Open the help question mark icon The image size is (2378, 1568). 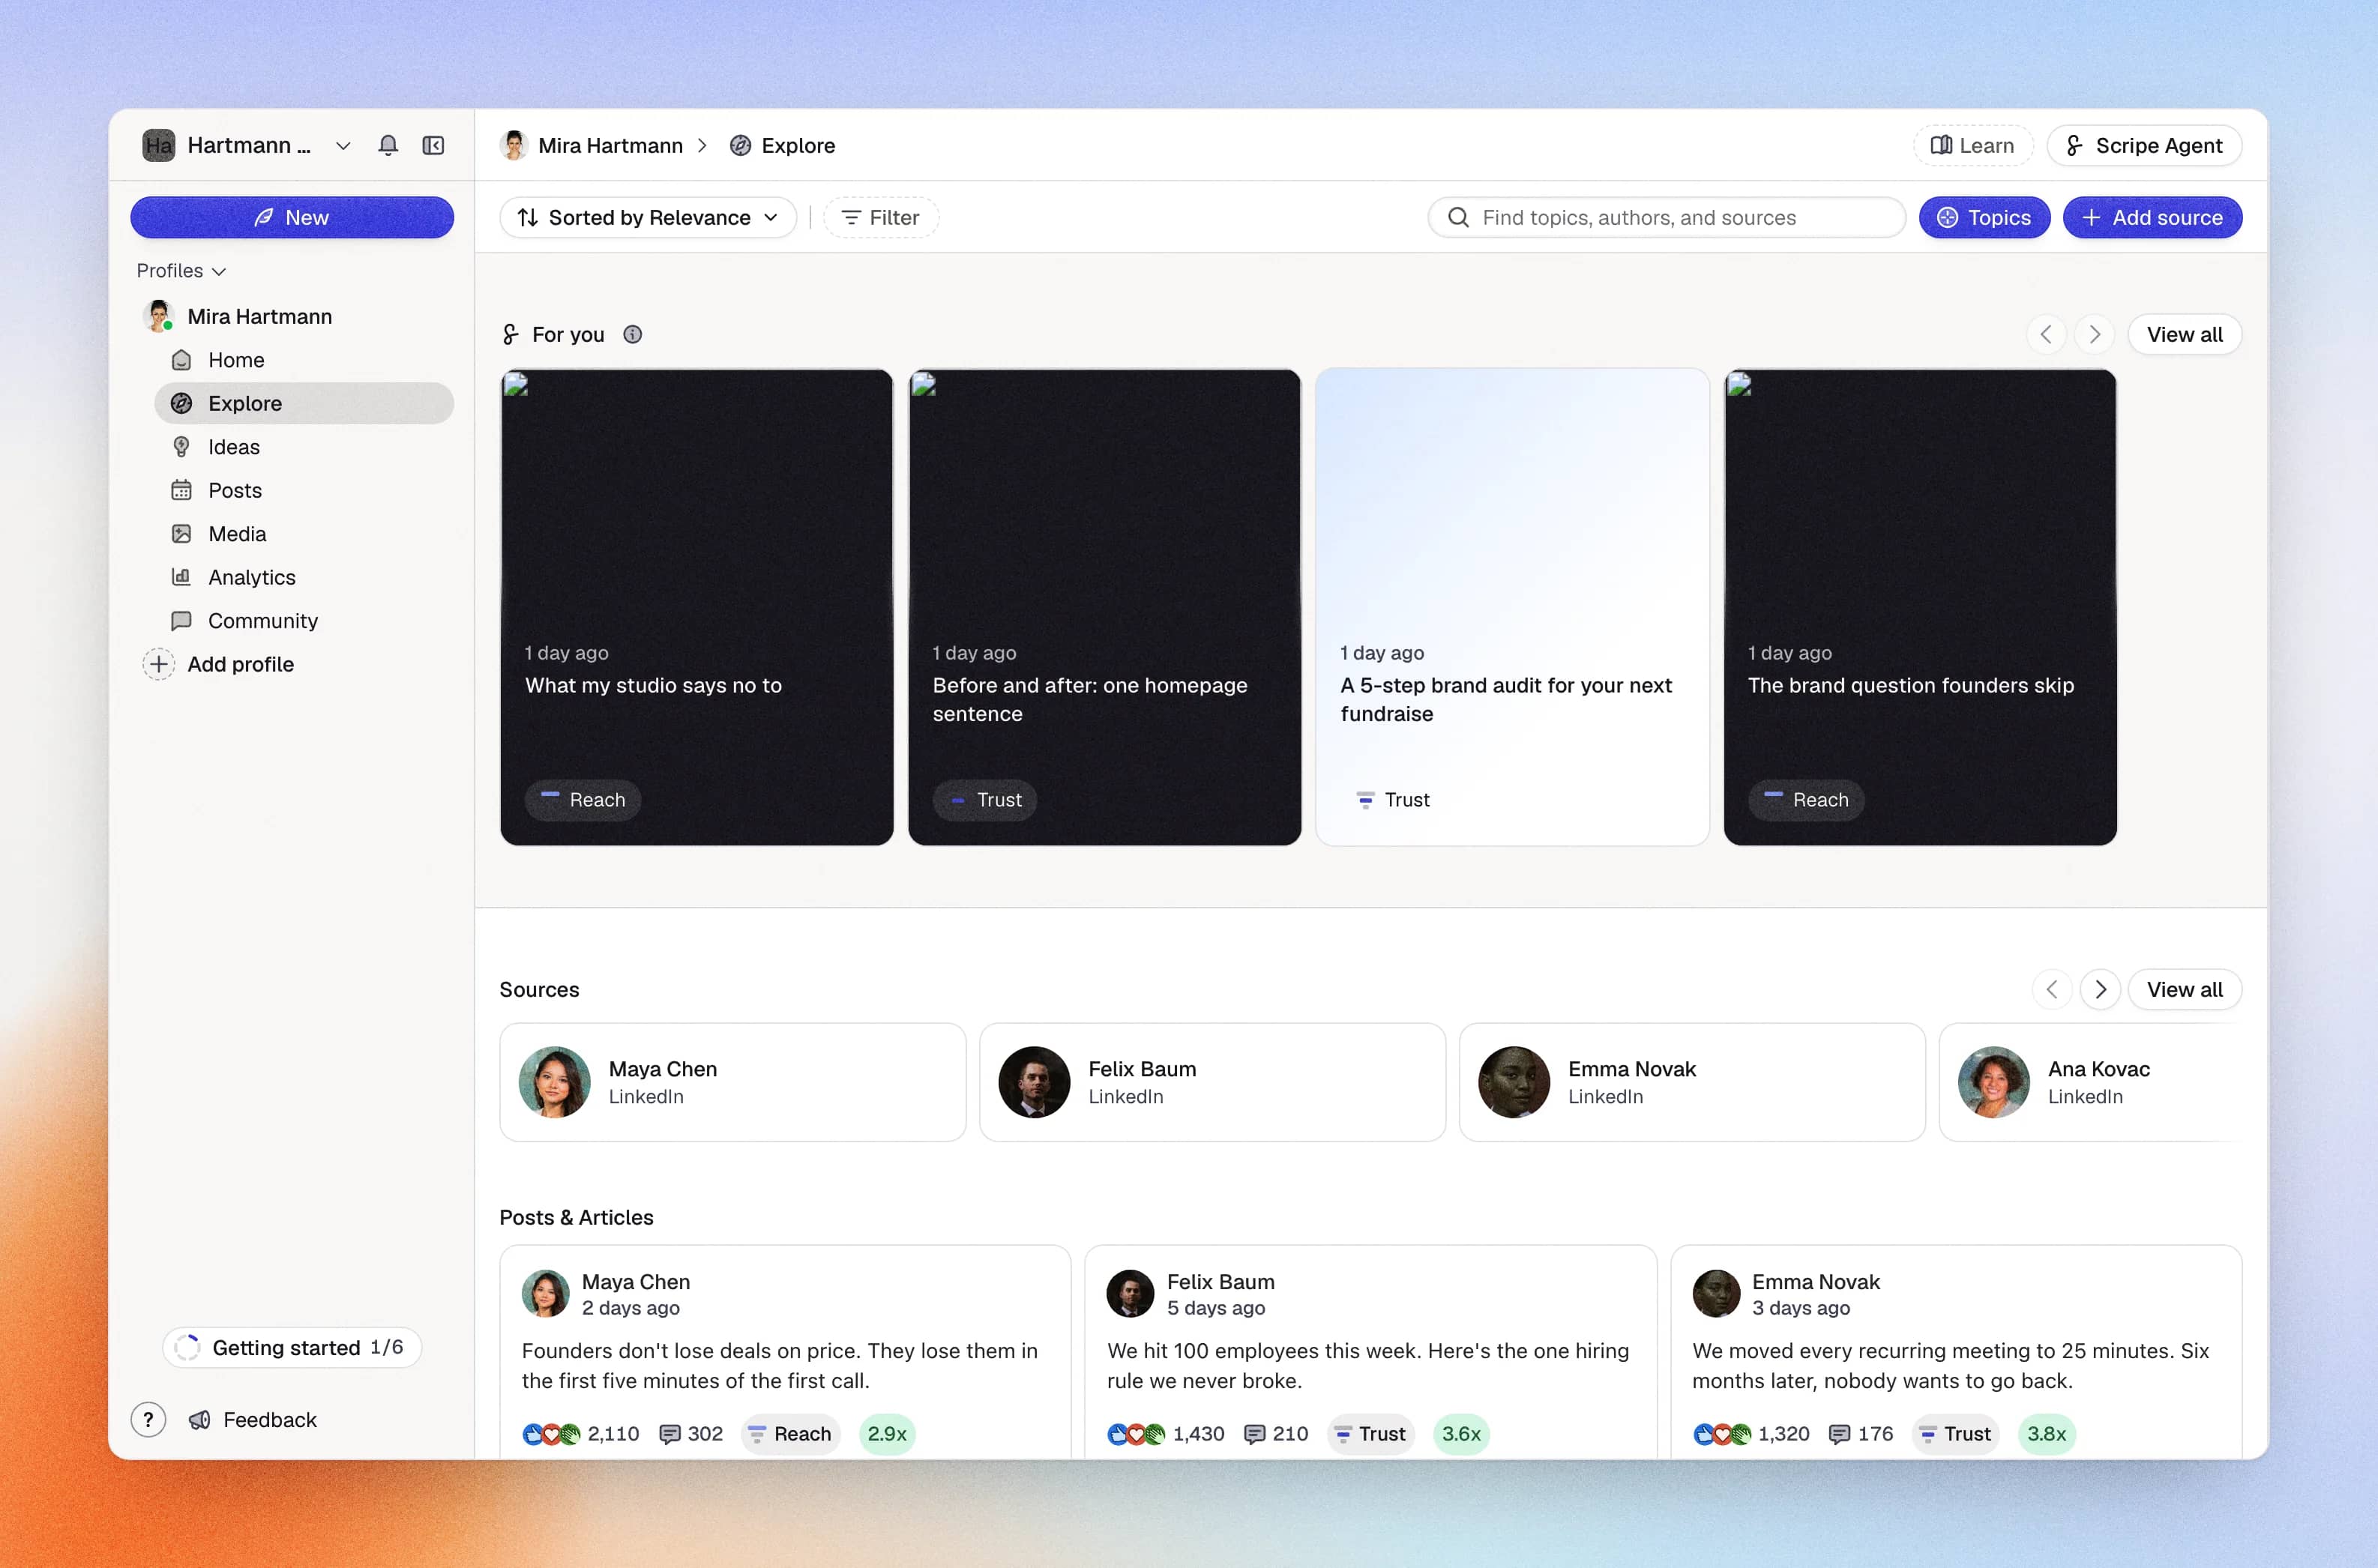[x=148, y=1419]
